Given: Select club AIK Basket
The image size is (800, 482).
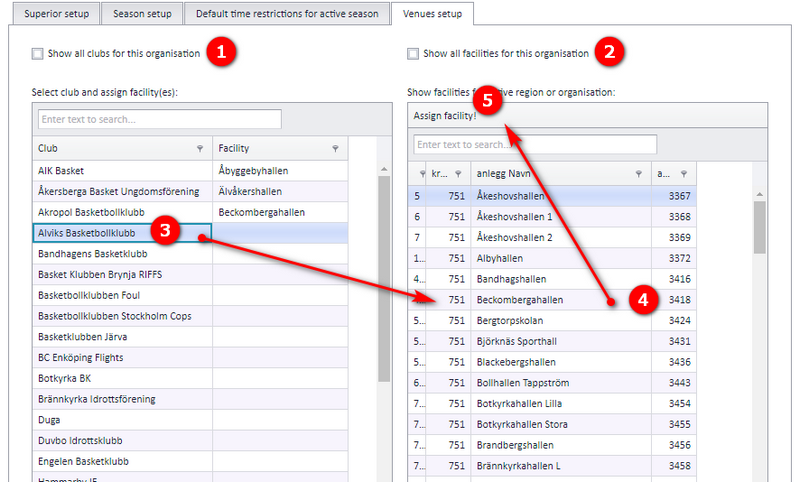Looking at the screenshot, I should pos(122,171).
